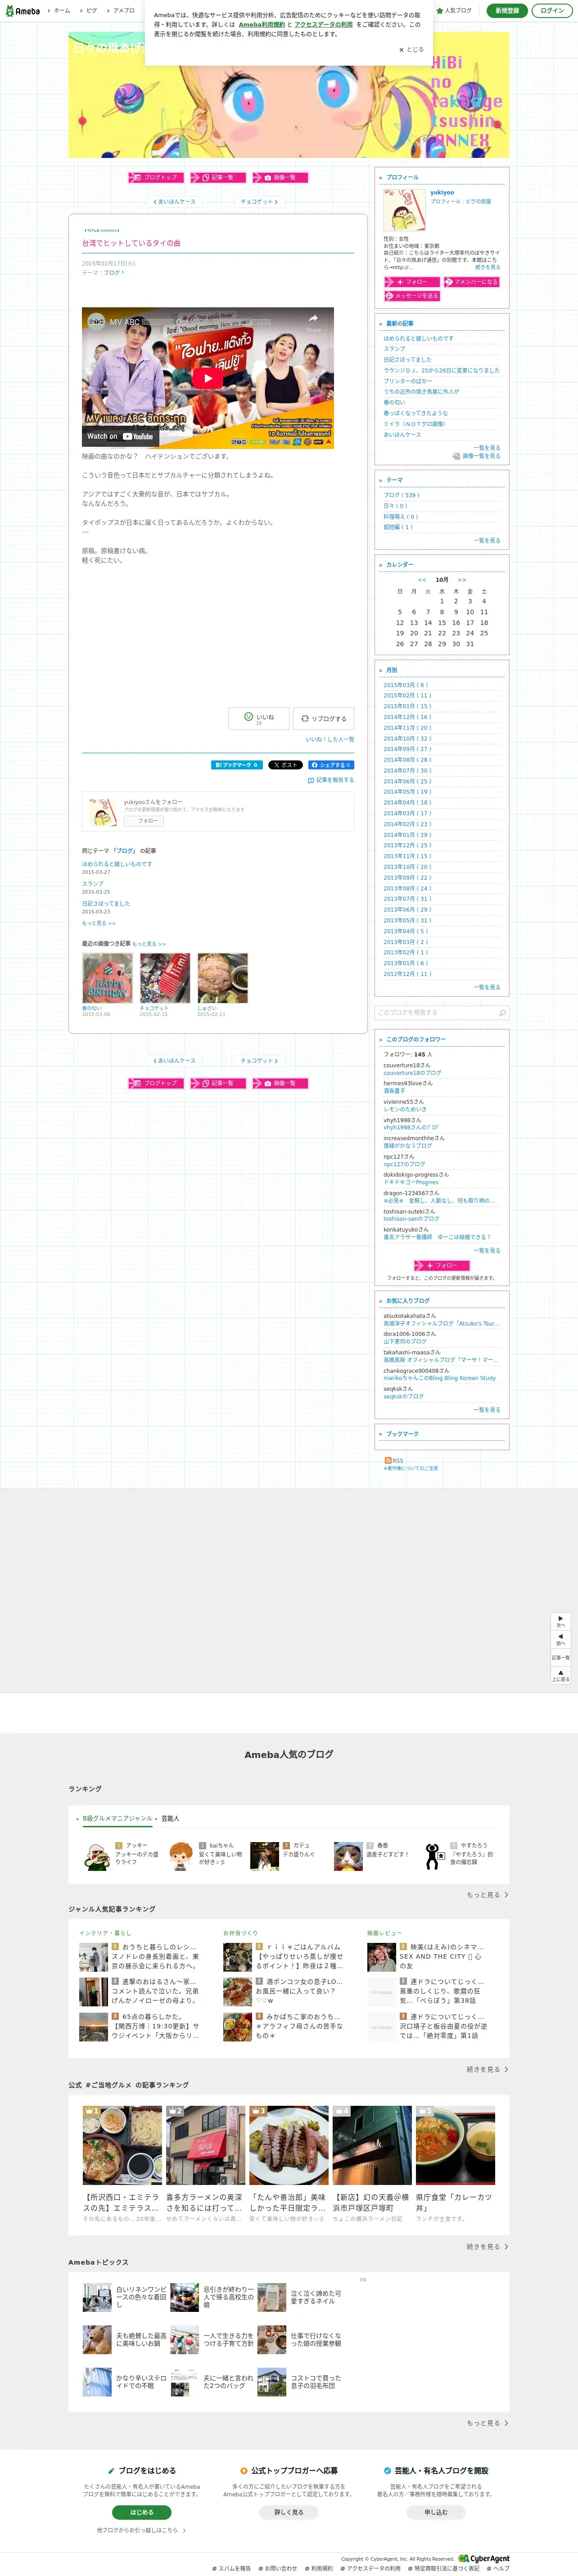578x2576 pixels.
Task: Click the green はじめる button
Action: 142,2512
